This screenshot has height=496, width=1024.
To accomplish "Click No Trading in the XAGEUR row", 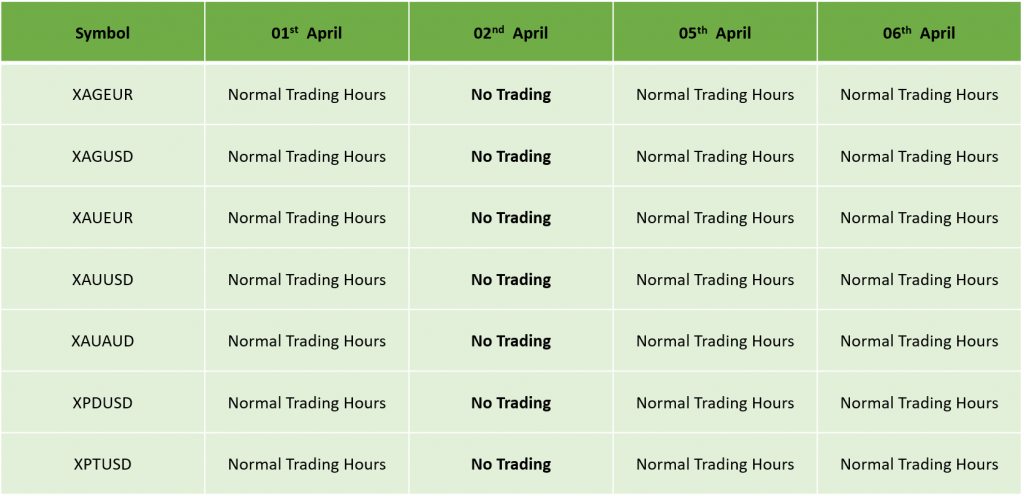I will [x=511, y=95].
